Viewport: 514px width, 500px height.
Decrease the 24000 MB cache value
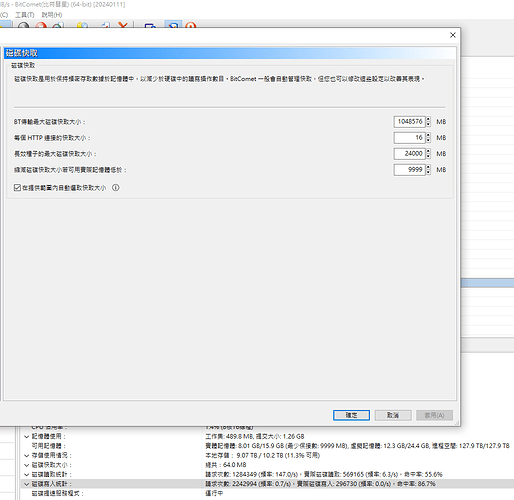(x=428, y=156)
